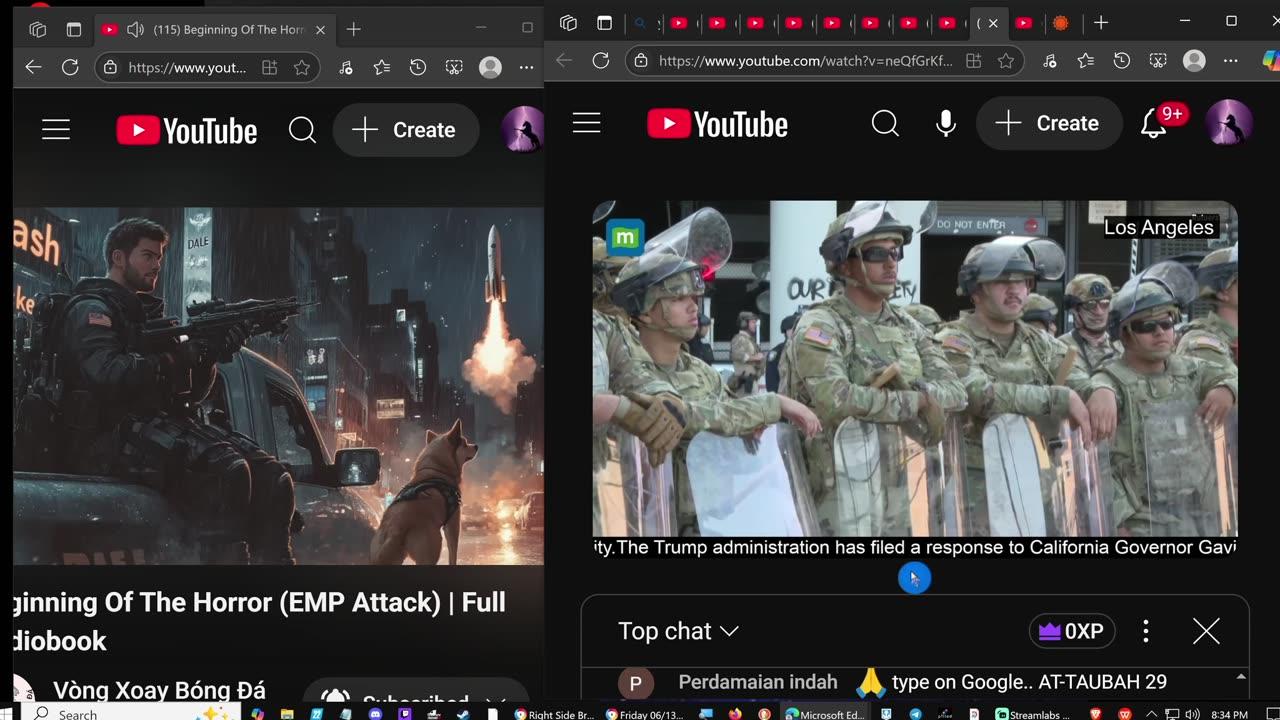The image size is (1280, 720).
Task: Refresh the page in left Edge window
Action: pyautogui.click(x=70, y=67)
